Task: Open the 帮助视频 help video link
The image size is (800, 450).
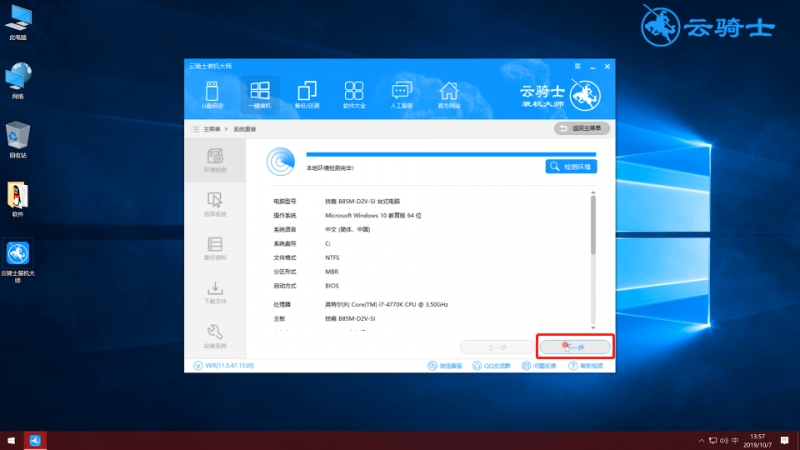Action: point(586,366)
